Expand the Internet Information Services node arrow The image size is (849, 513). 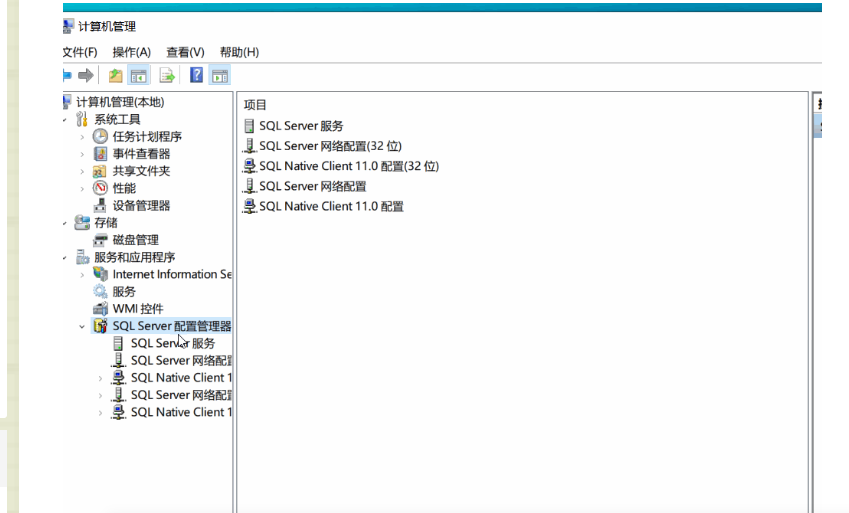82,275
